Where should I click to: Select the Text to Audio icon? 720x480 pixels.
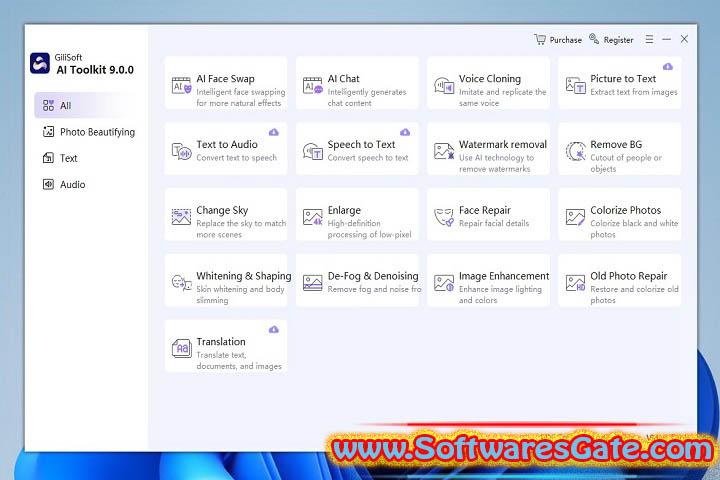pos(181,151)
